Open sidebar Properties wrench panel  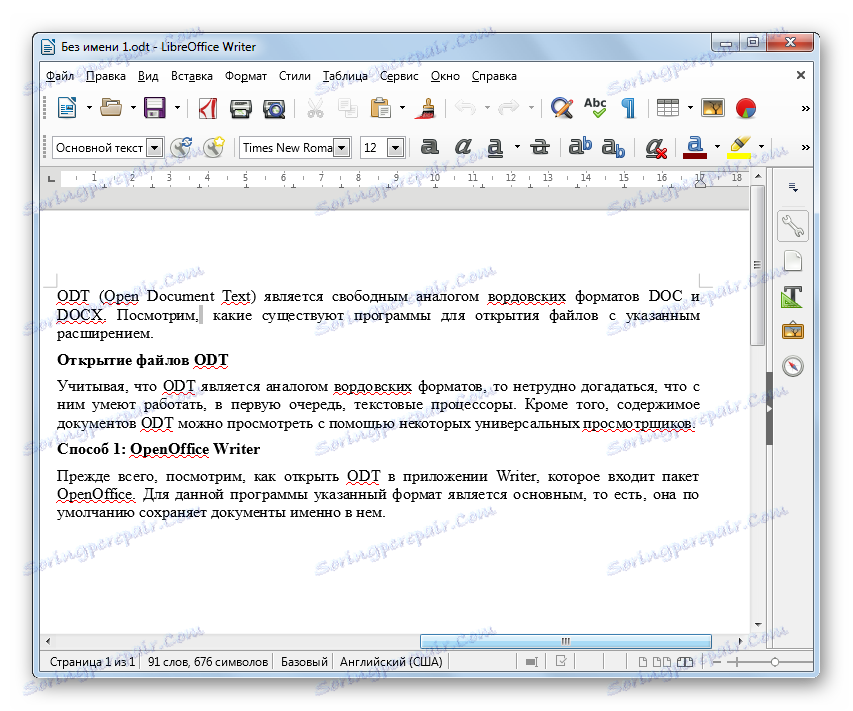(792, 226)
